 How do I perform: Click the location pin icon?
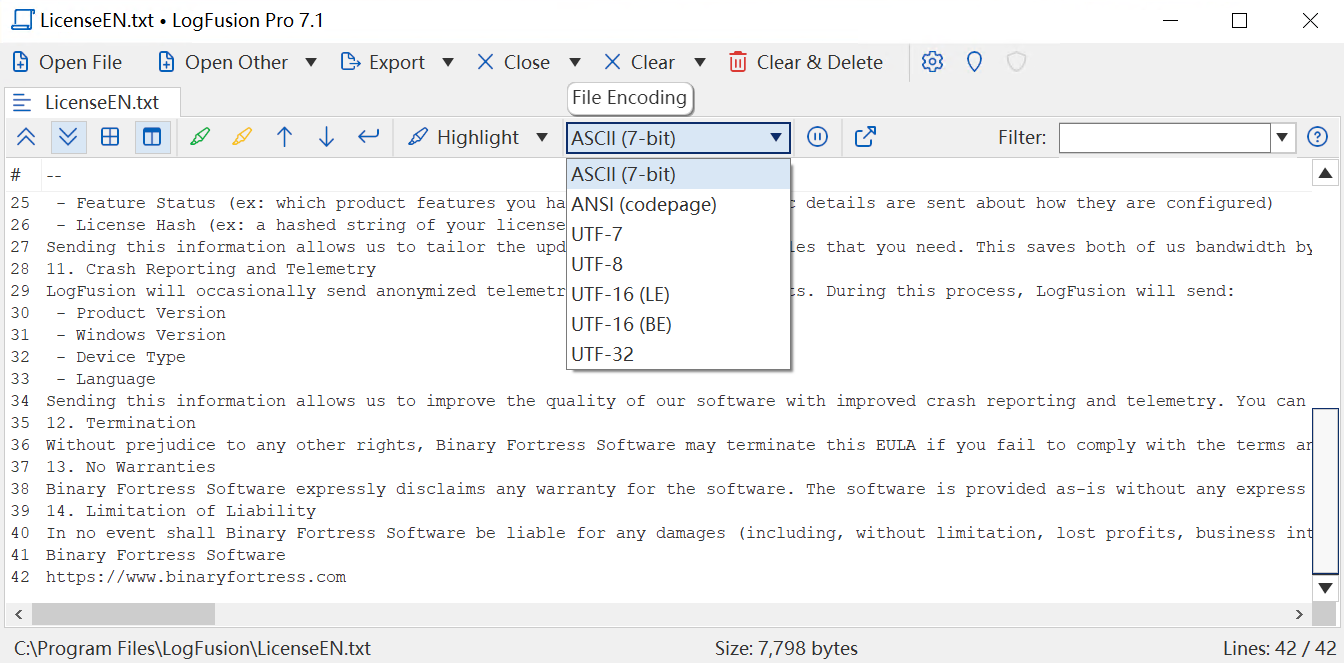click(974, 62)
